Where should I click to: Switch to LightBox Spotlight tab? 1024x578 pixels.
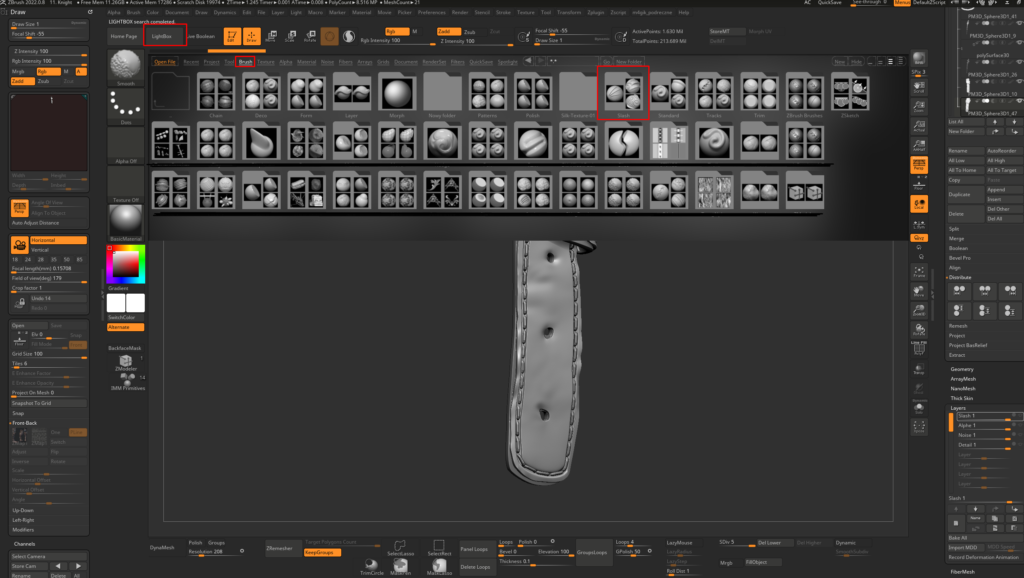coord(507,62)
